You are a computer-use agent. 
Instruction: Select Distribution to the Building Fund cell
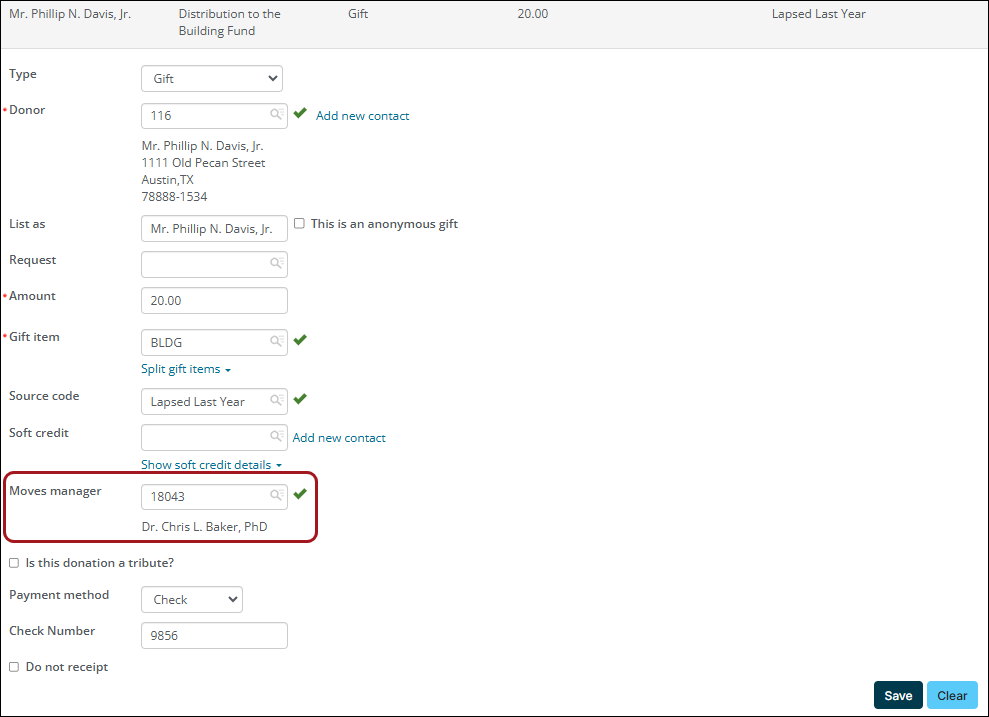[230, 22]
